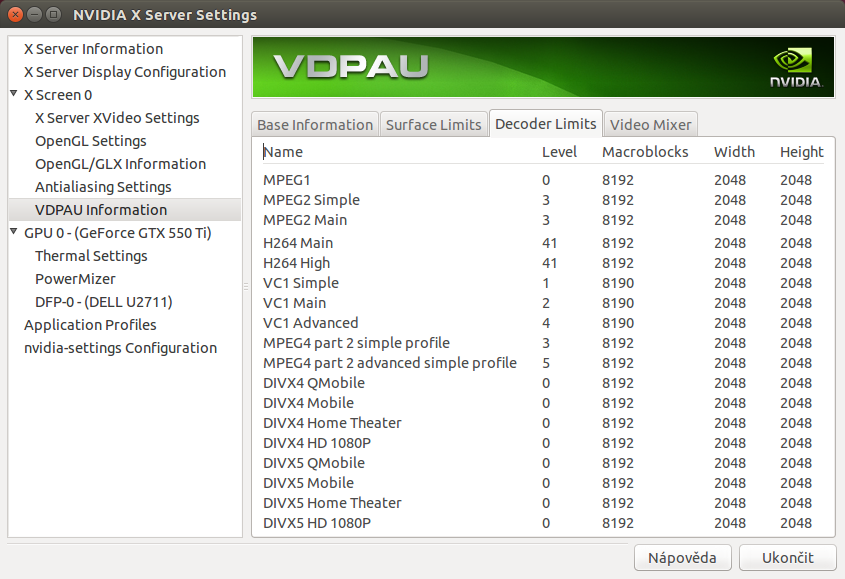Open Antialiasing Settings page
Viewport: 845px width, 579px height.
coord(103,187)
